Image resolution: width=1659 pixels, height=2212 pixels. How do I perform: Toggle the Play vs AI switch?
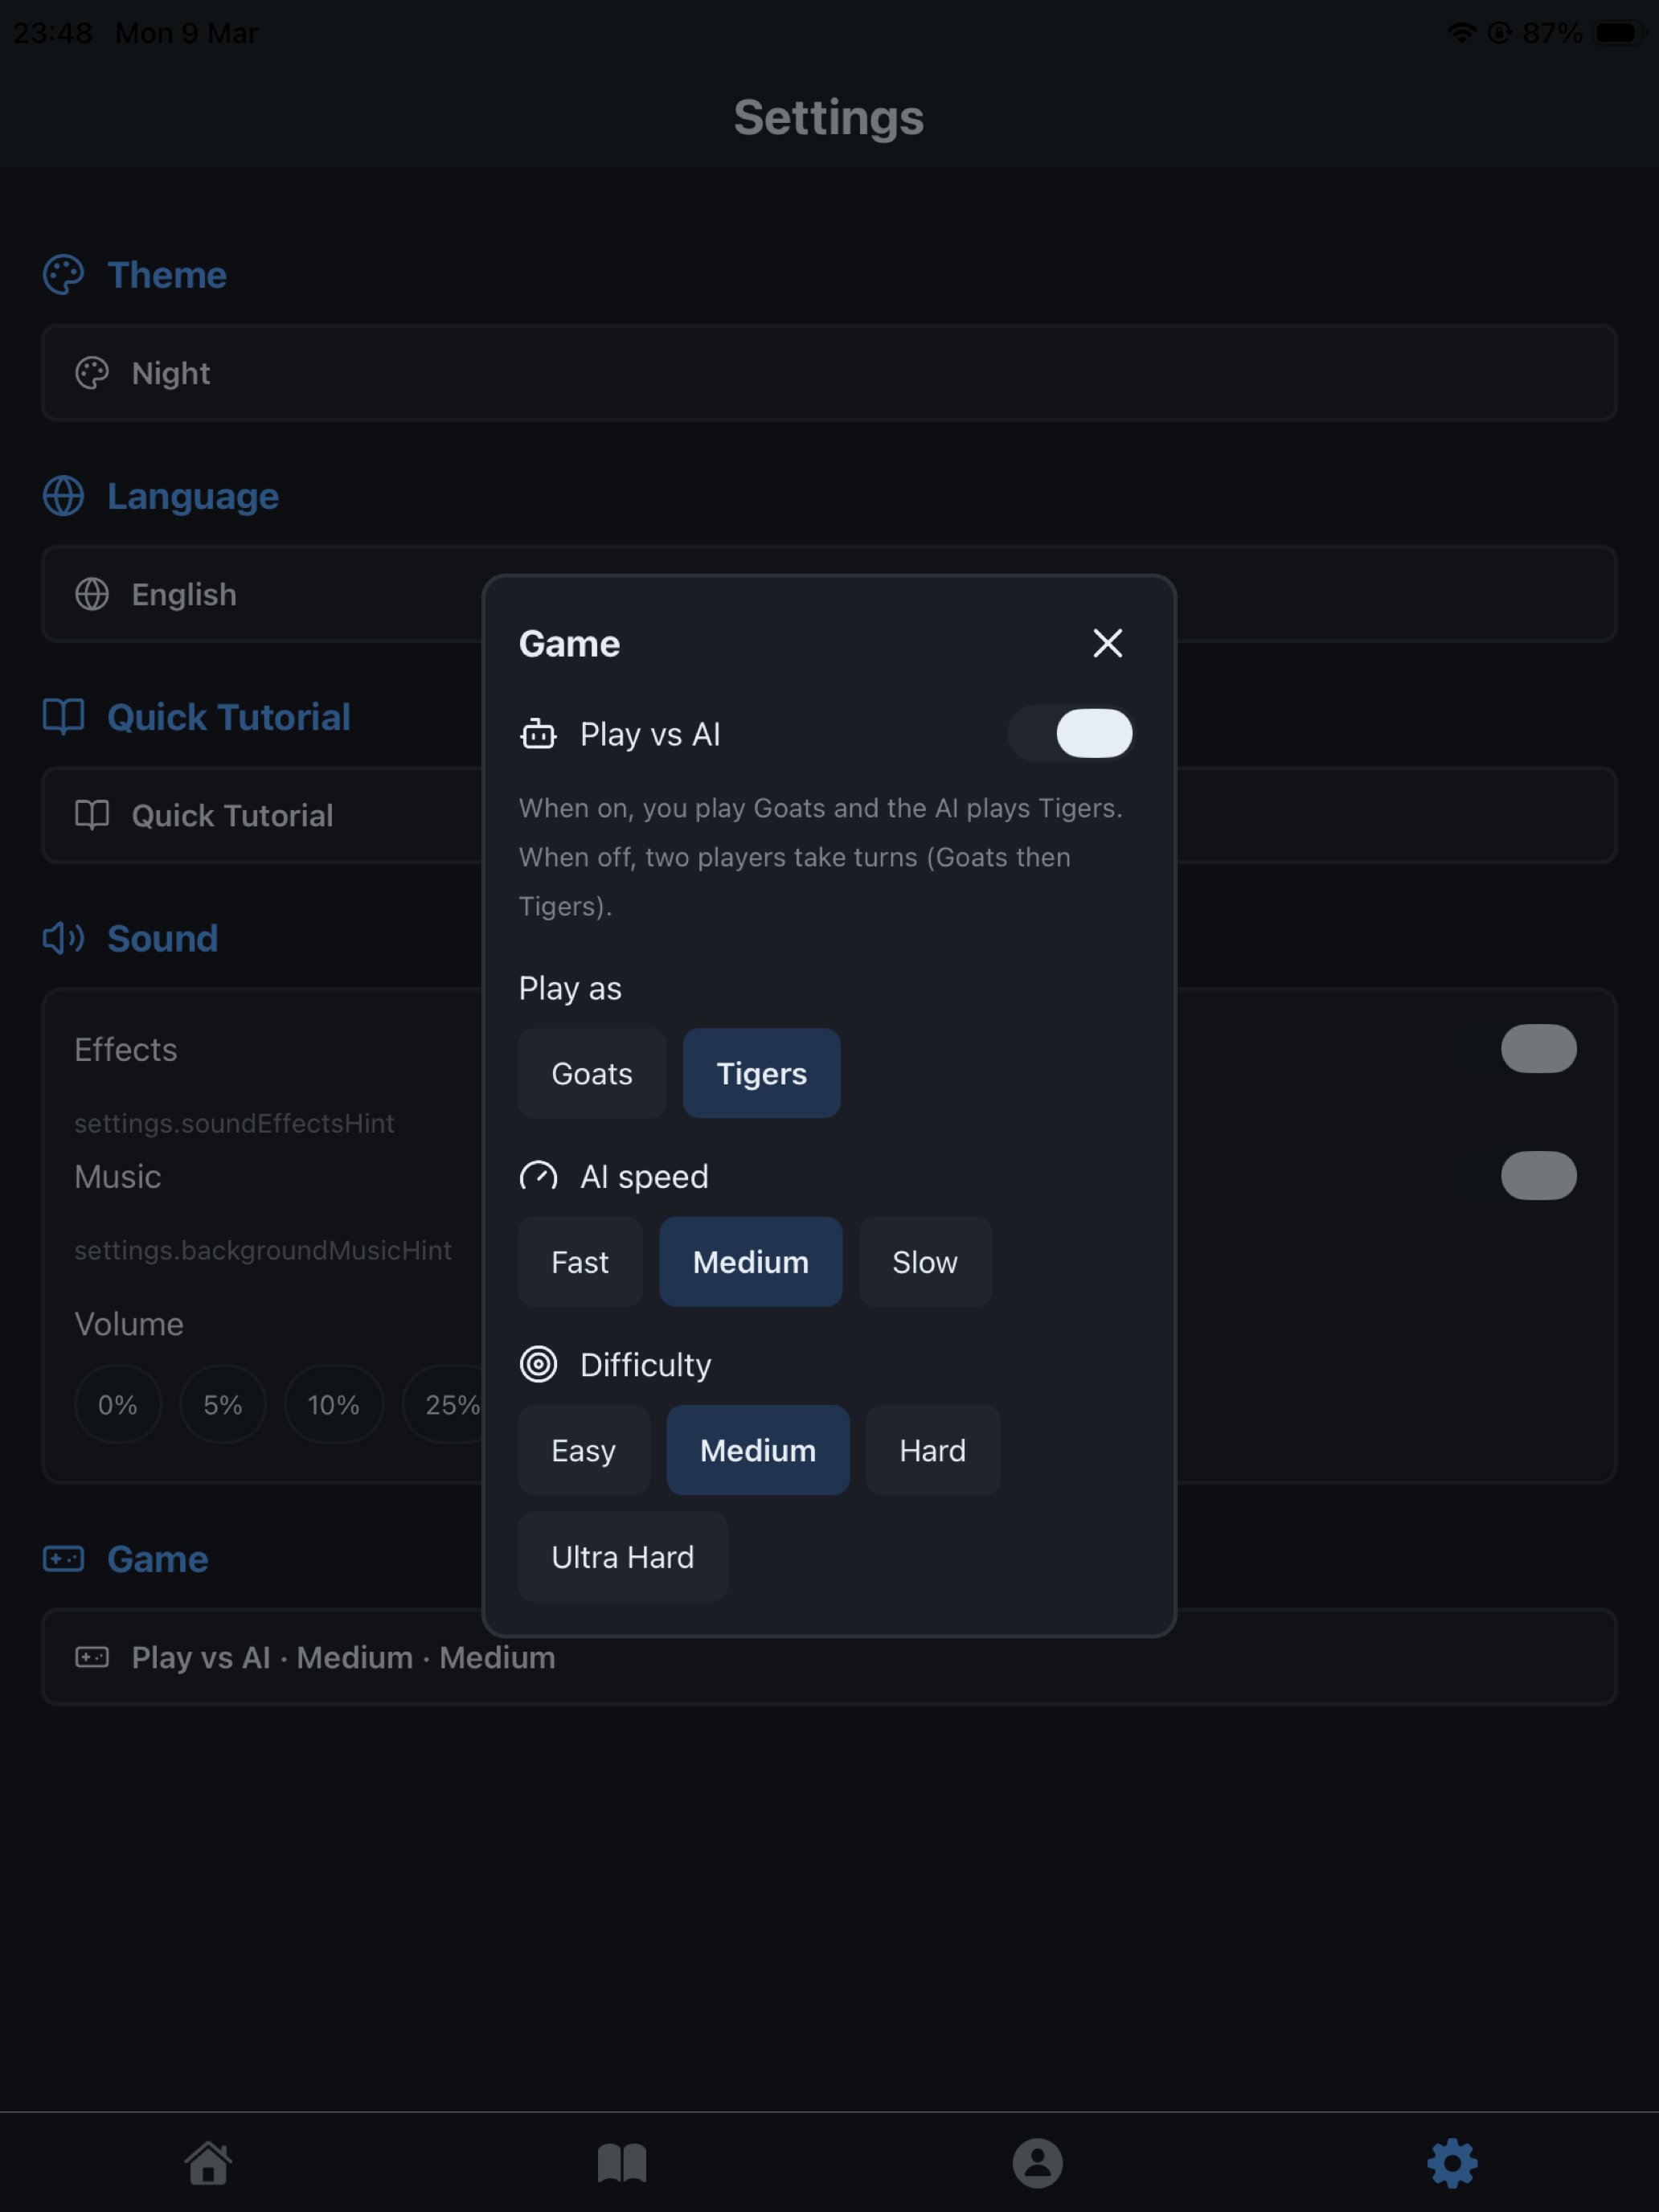[1070, 734]
